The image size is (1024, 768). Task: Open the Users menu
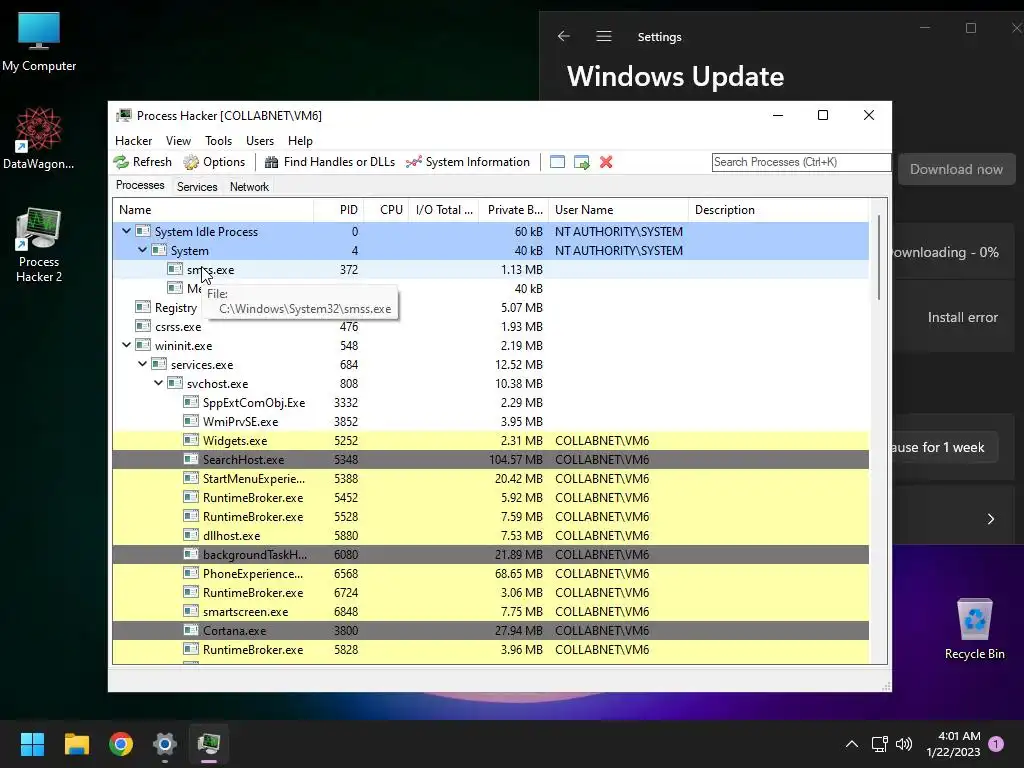pyautogui.click(x=260, y=140)
